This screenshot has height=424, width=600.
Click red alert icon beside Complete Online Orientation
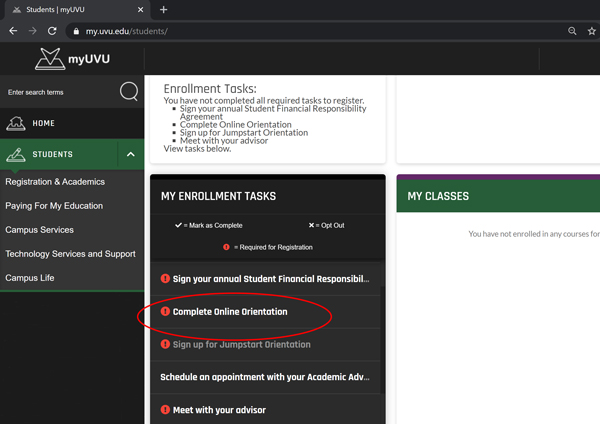(165, 311)
